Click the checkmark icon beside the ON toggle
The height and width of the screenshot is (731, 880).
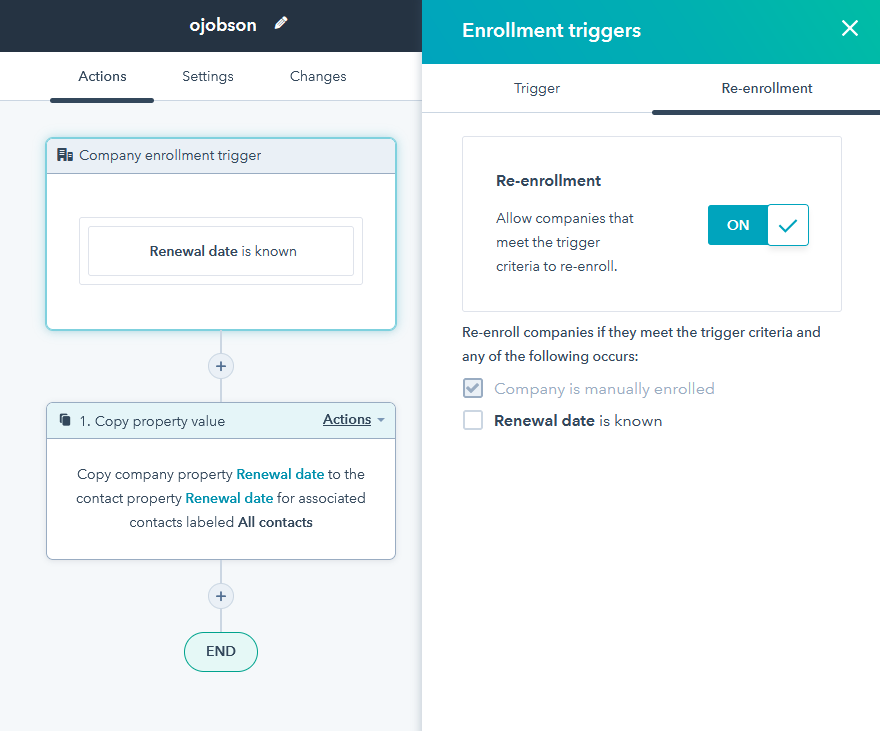coord(787,225)
